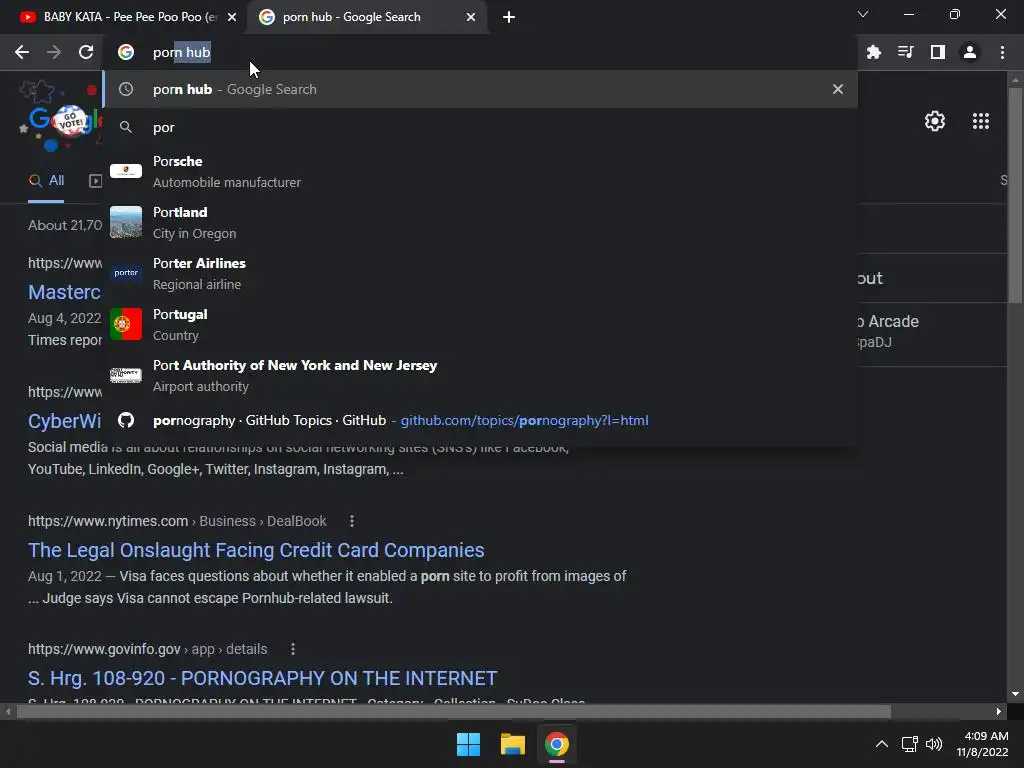Choose the Porsche suggestion

pyautogui.click(x=479, y=171)
